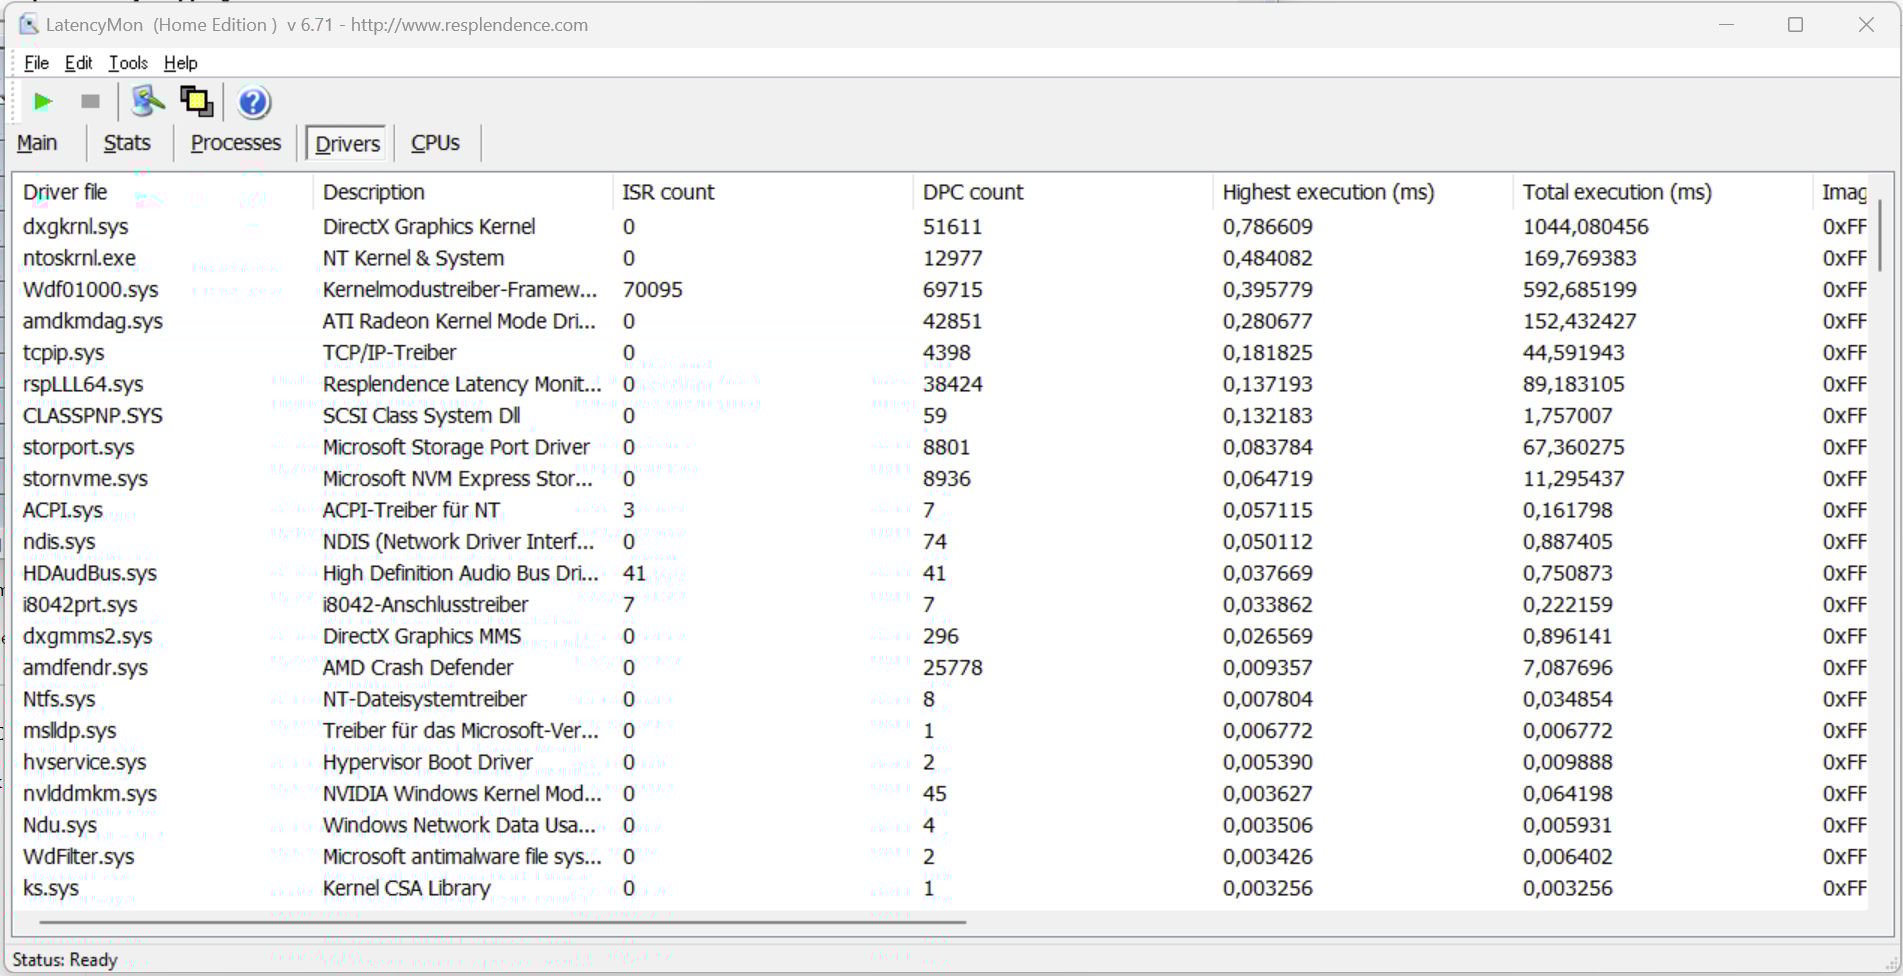This screenshot has width=1903, height=976.
Task: Click the Kernel CSA Library description
Action: [406, 888]
